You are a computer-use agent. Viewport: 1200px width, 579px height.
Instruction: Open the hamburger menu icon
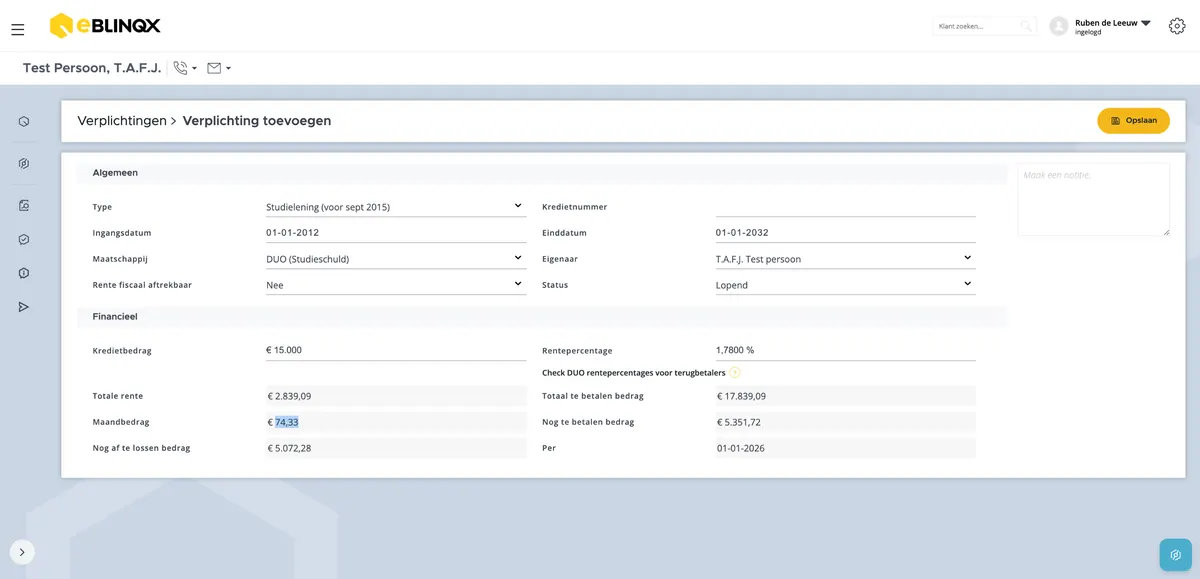(x=17, y=30)
